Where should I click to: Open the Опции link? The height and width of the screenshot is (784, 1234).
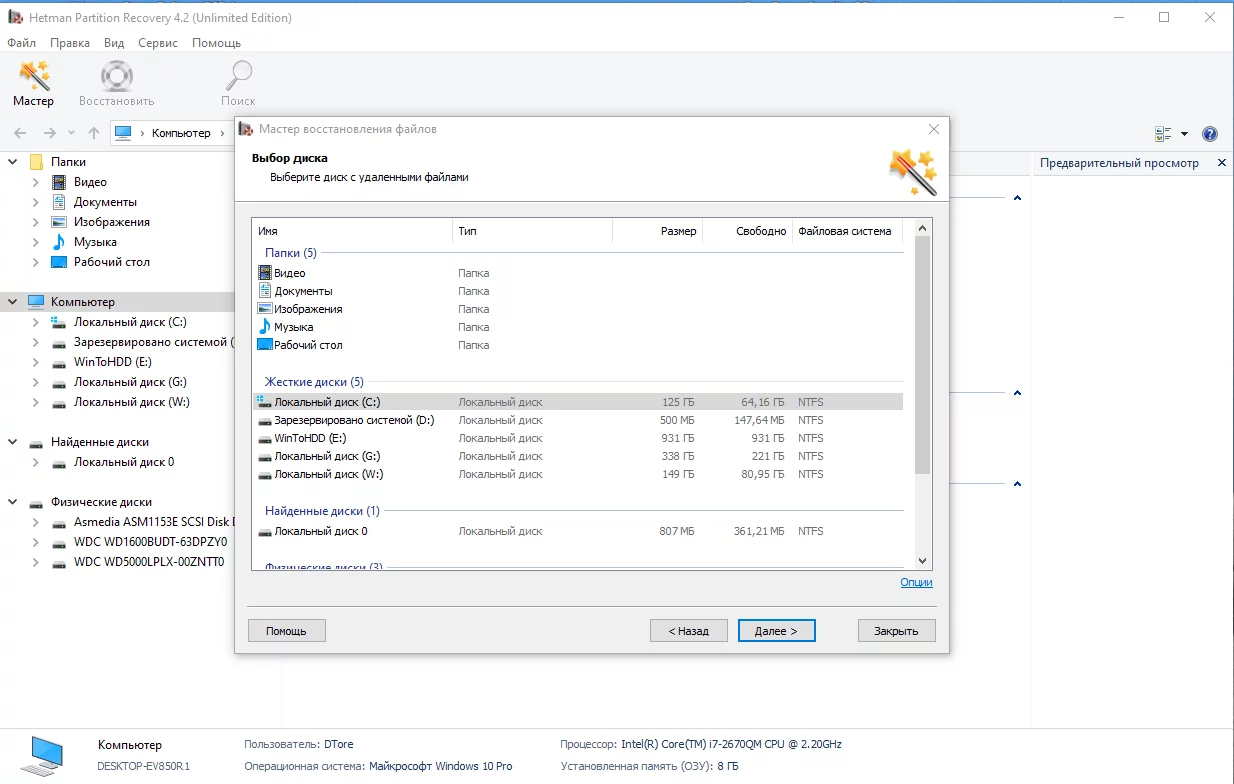pos(916,582)
